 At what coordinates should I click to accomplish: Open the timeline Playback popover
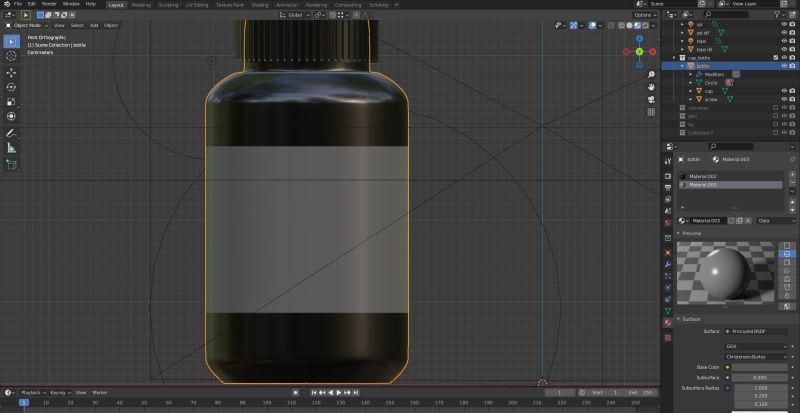click(33, 393)
